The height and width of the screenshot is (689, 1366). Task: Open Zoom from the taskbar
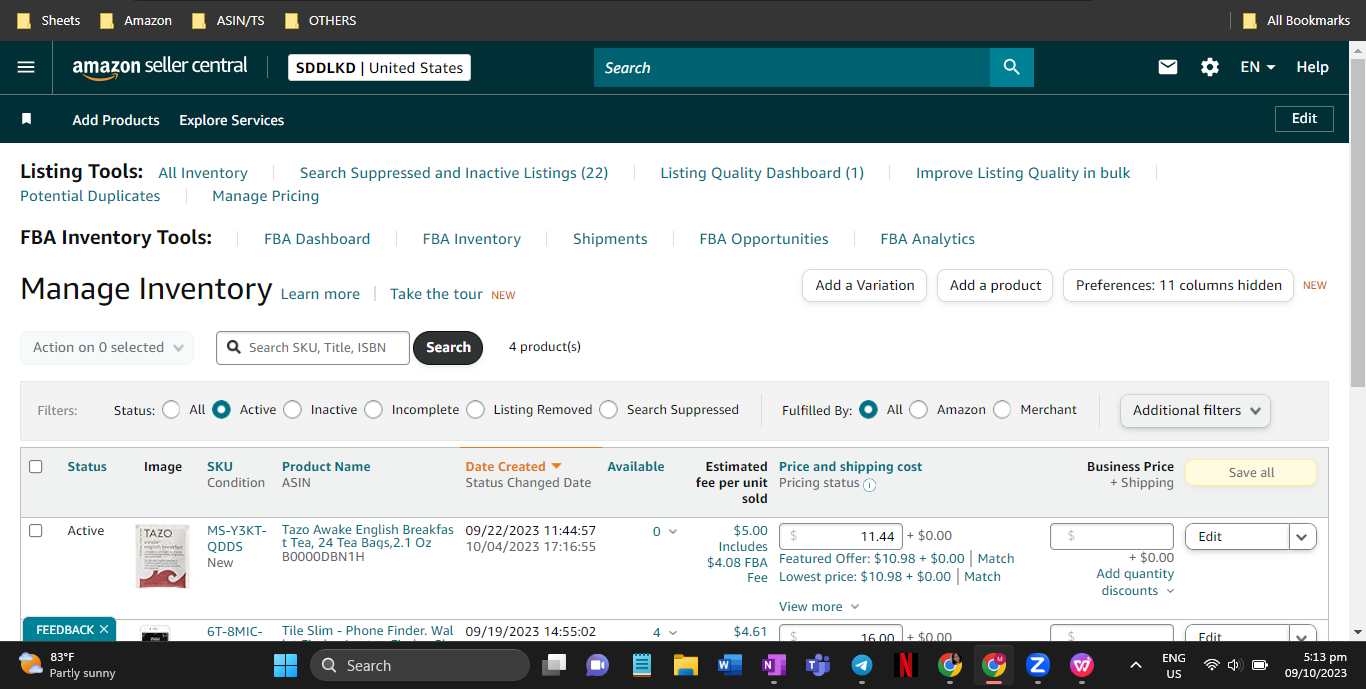(x=1037, y=665)
